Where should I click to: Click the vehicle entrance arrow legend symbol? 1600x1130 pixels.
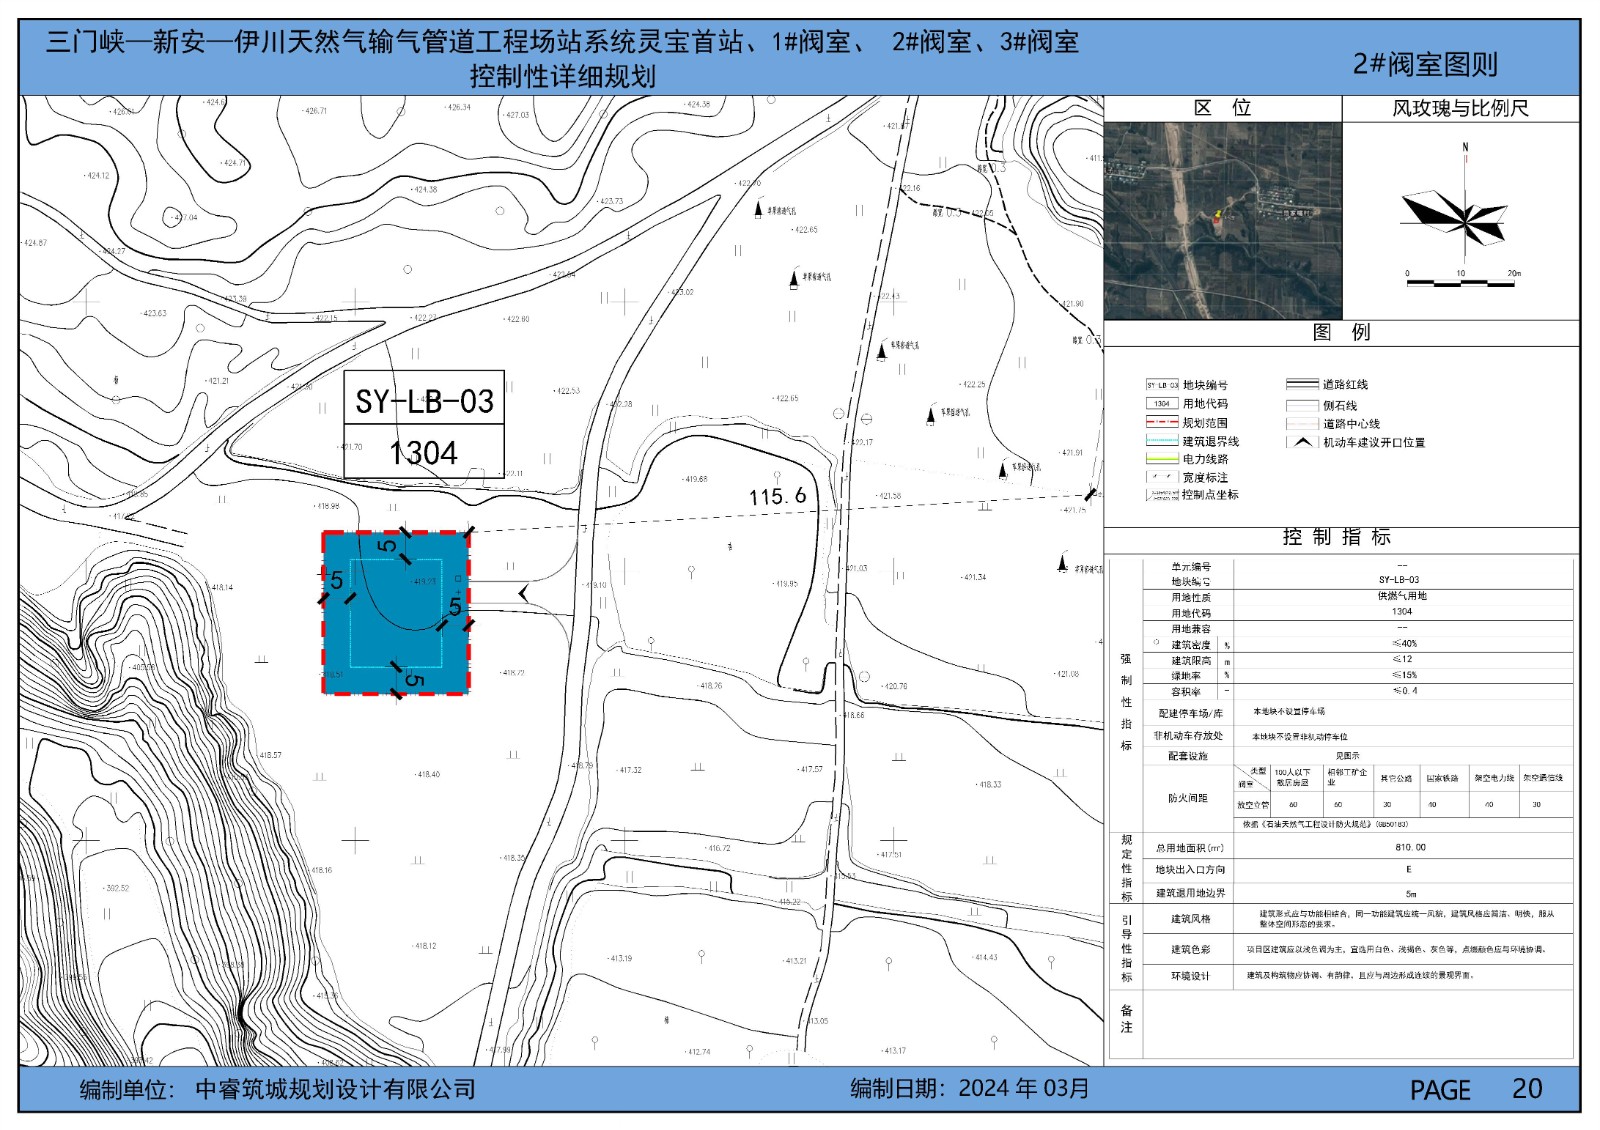[1301, 442]
